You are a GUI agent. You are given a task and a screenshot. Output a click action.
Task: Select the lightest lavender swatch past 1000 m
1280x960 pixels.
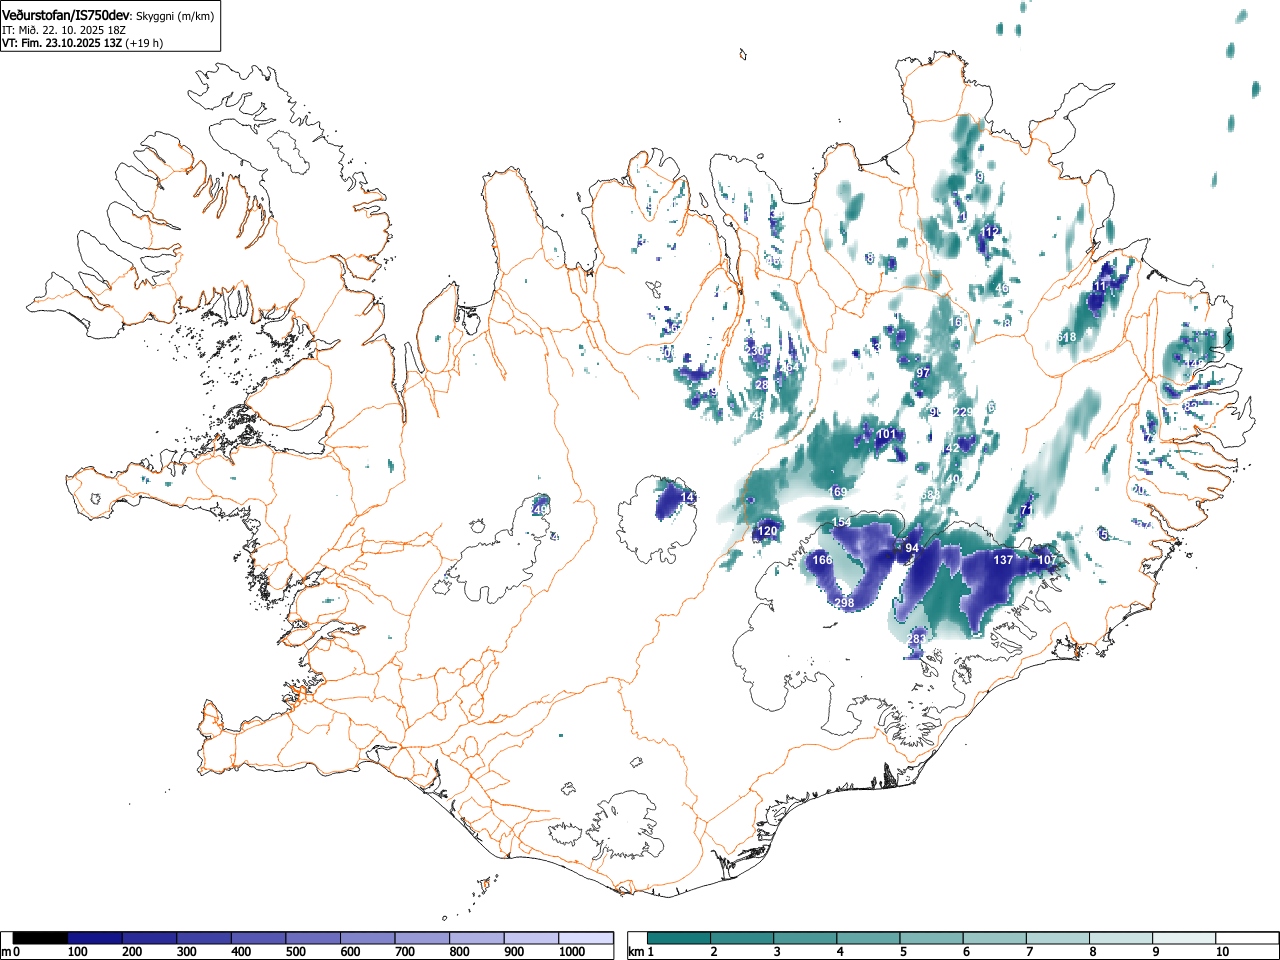pyautogui.click(x=586, y=938)
